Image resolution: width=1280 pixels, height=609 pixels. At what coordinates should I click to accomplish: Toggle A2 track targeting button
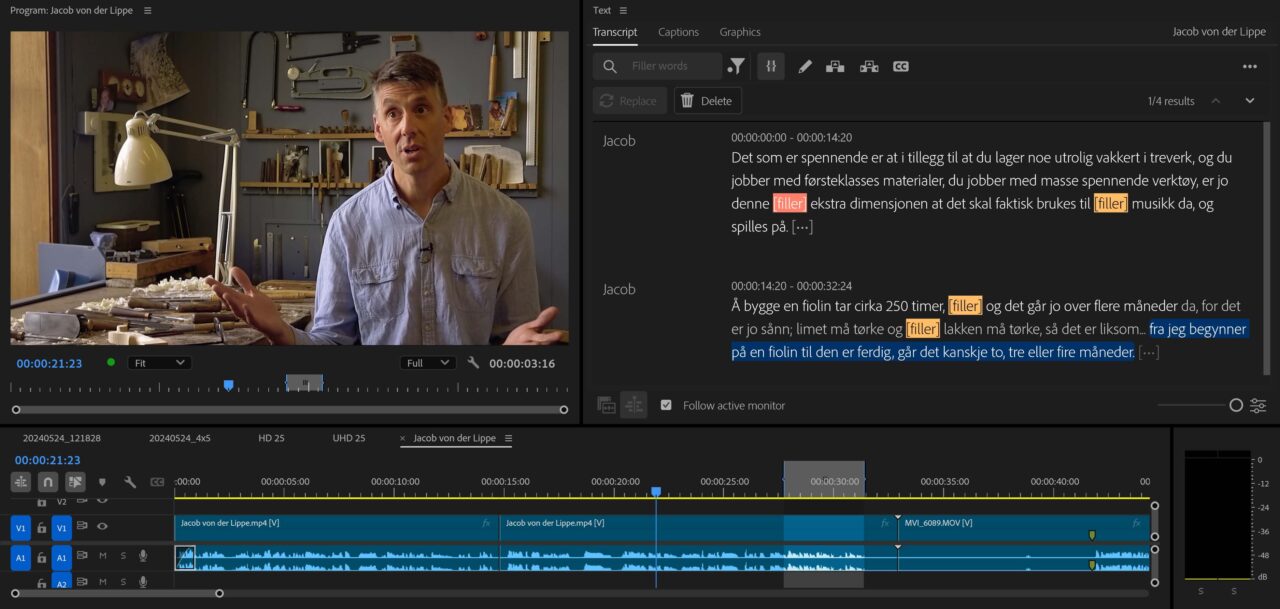[x=61, y=582]
